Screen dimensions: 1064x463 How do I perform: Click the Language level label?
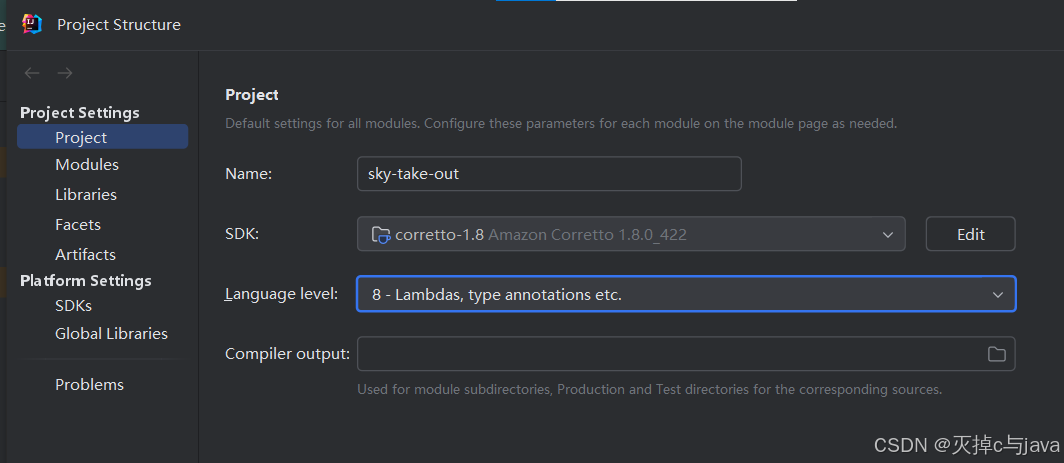tap(281, 295)
